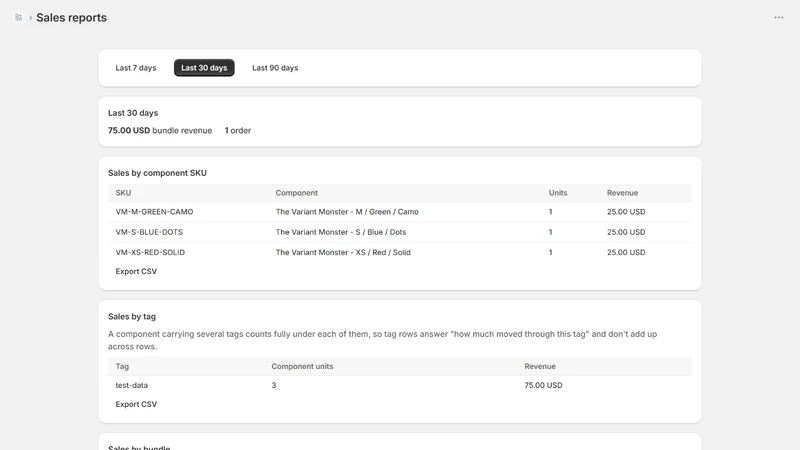Export CSV for Sales by tag
The height and width of the screenshot is (450, 800).
click(x=136, y=404)
